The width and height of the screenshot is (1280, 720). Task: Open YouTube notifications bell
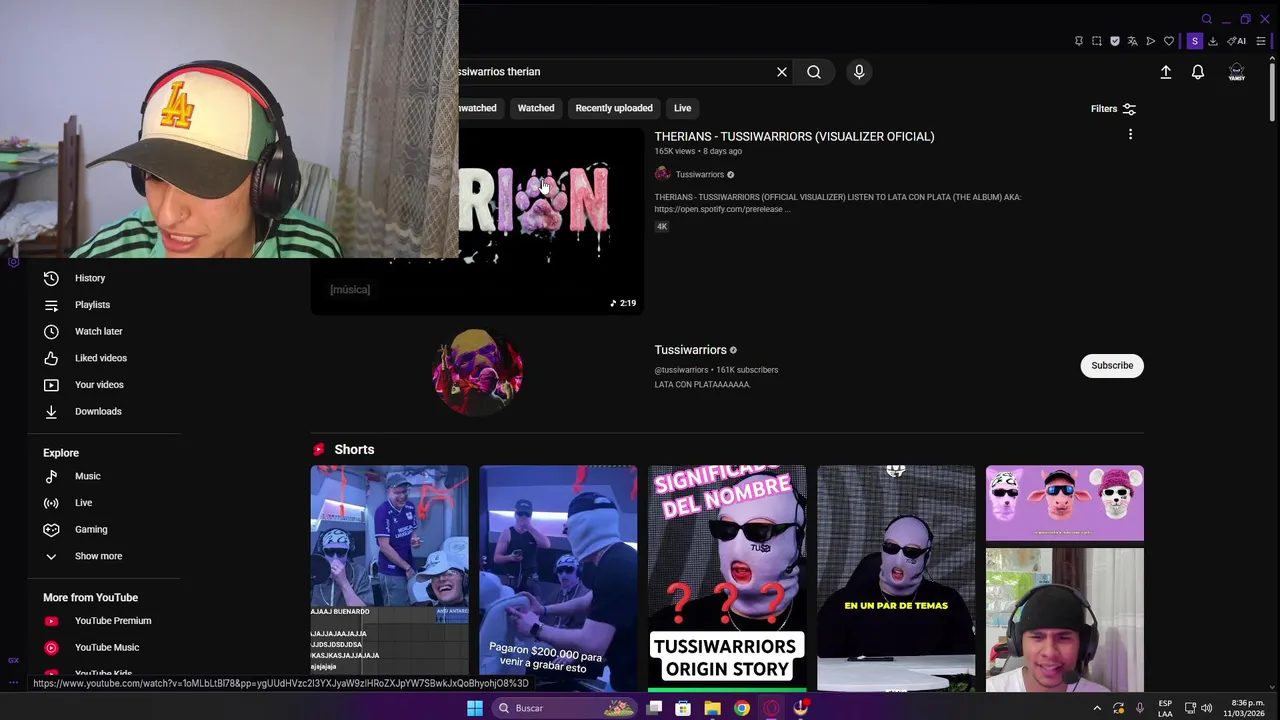click(1198, 72)
